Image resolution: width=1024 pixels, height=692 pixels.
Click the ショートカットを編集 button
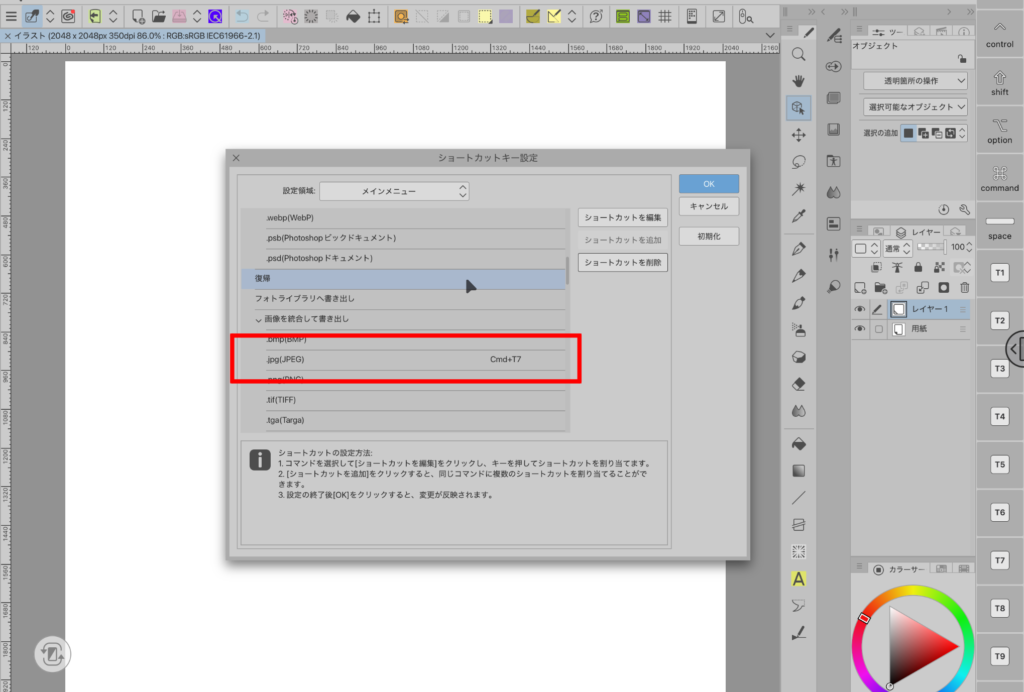tap(623, 217)
